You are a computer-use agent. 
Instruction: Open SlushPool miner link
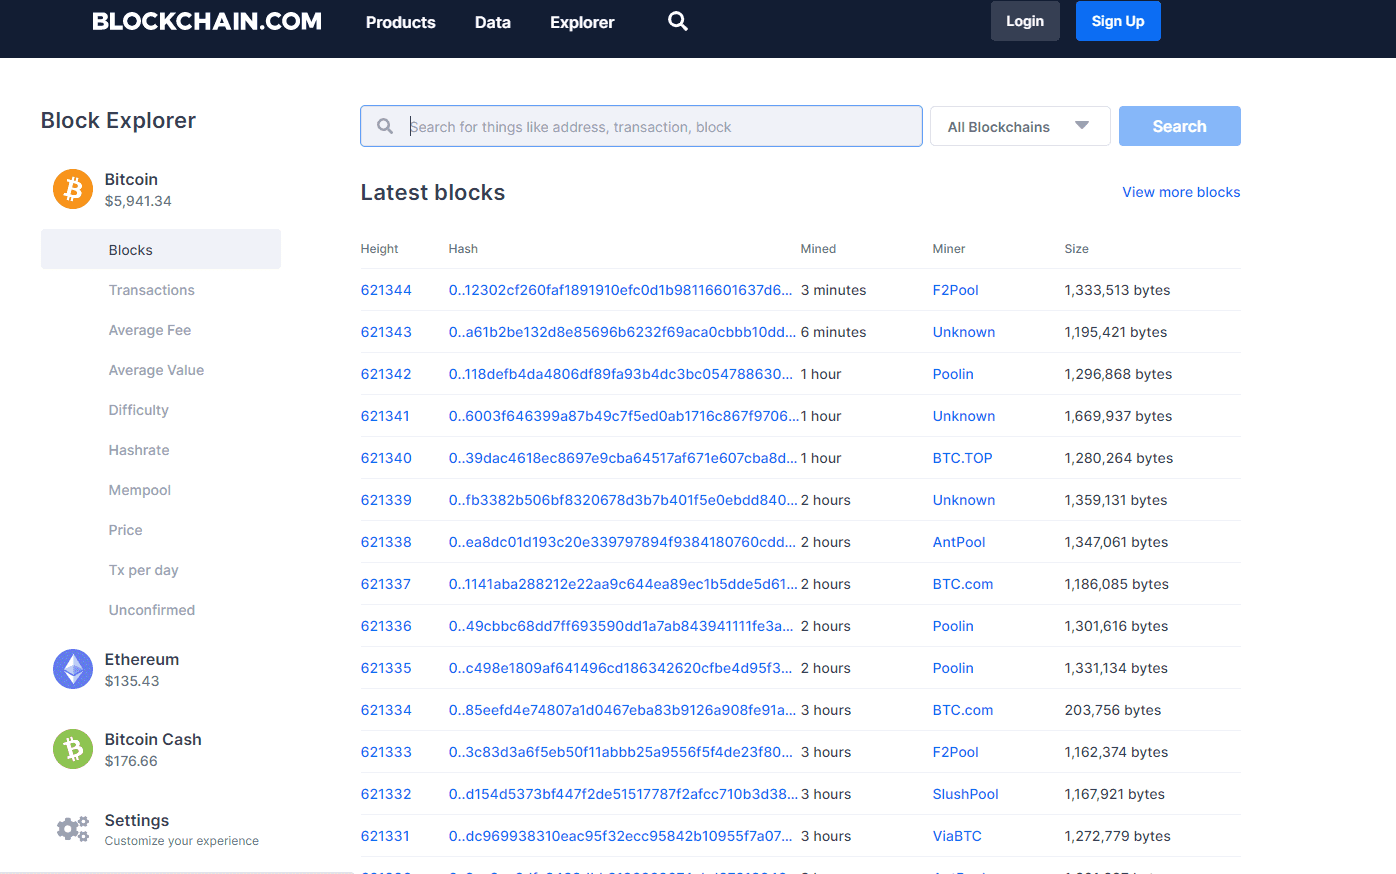tap(965, 794)
